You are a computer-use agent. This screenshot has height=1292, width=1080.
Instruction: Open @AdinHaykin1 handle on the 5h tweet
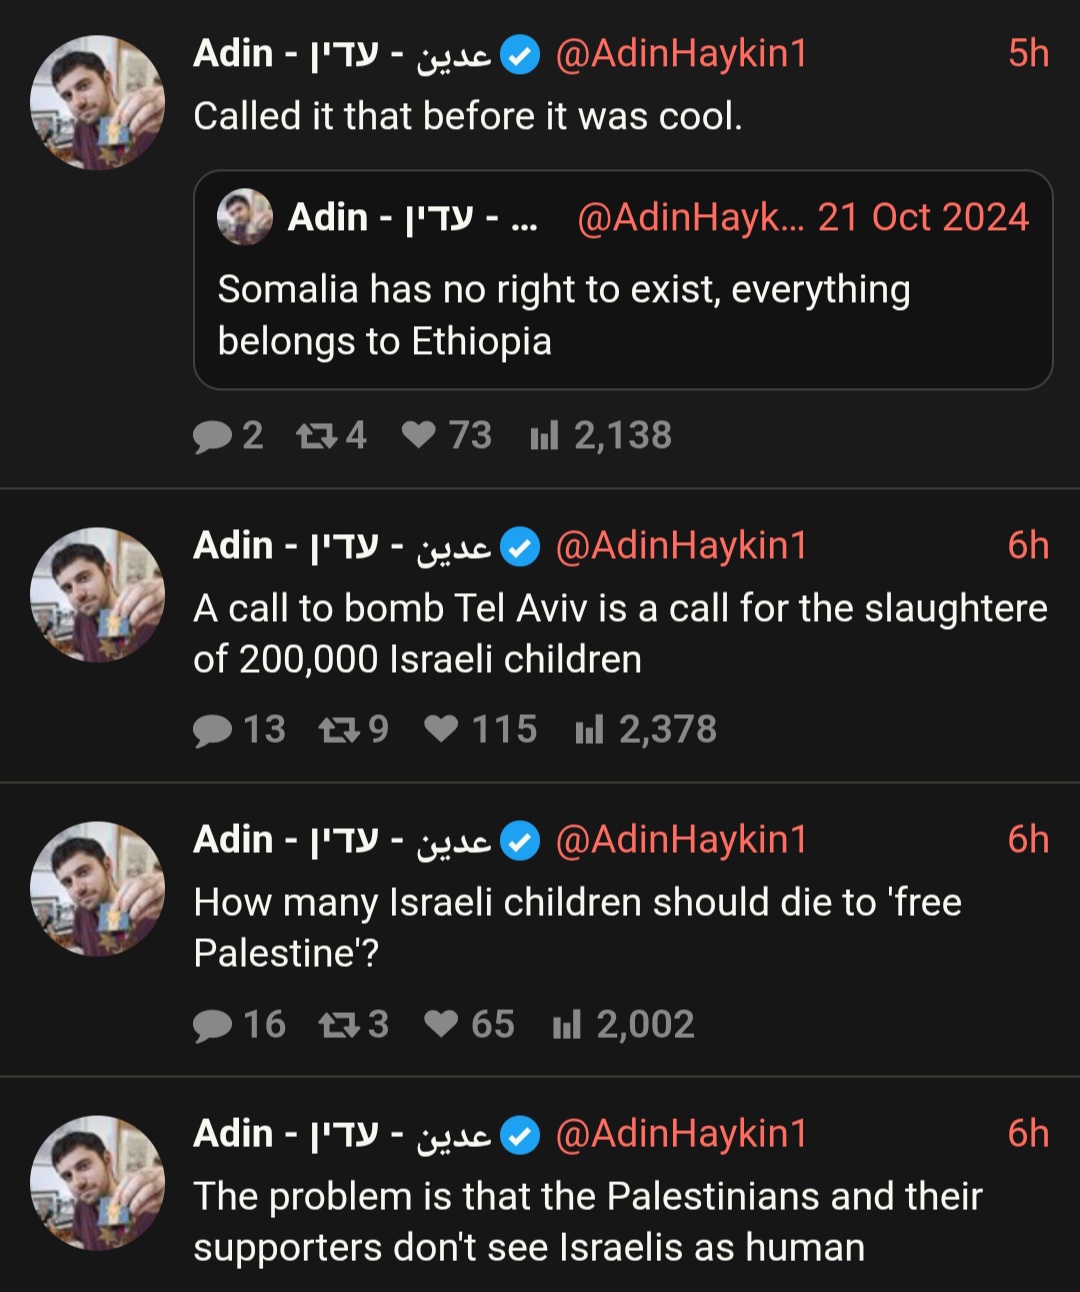[x=681, y=54]
